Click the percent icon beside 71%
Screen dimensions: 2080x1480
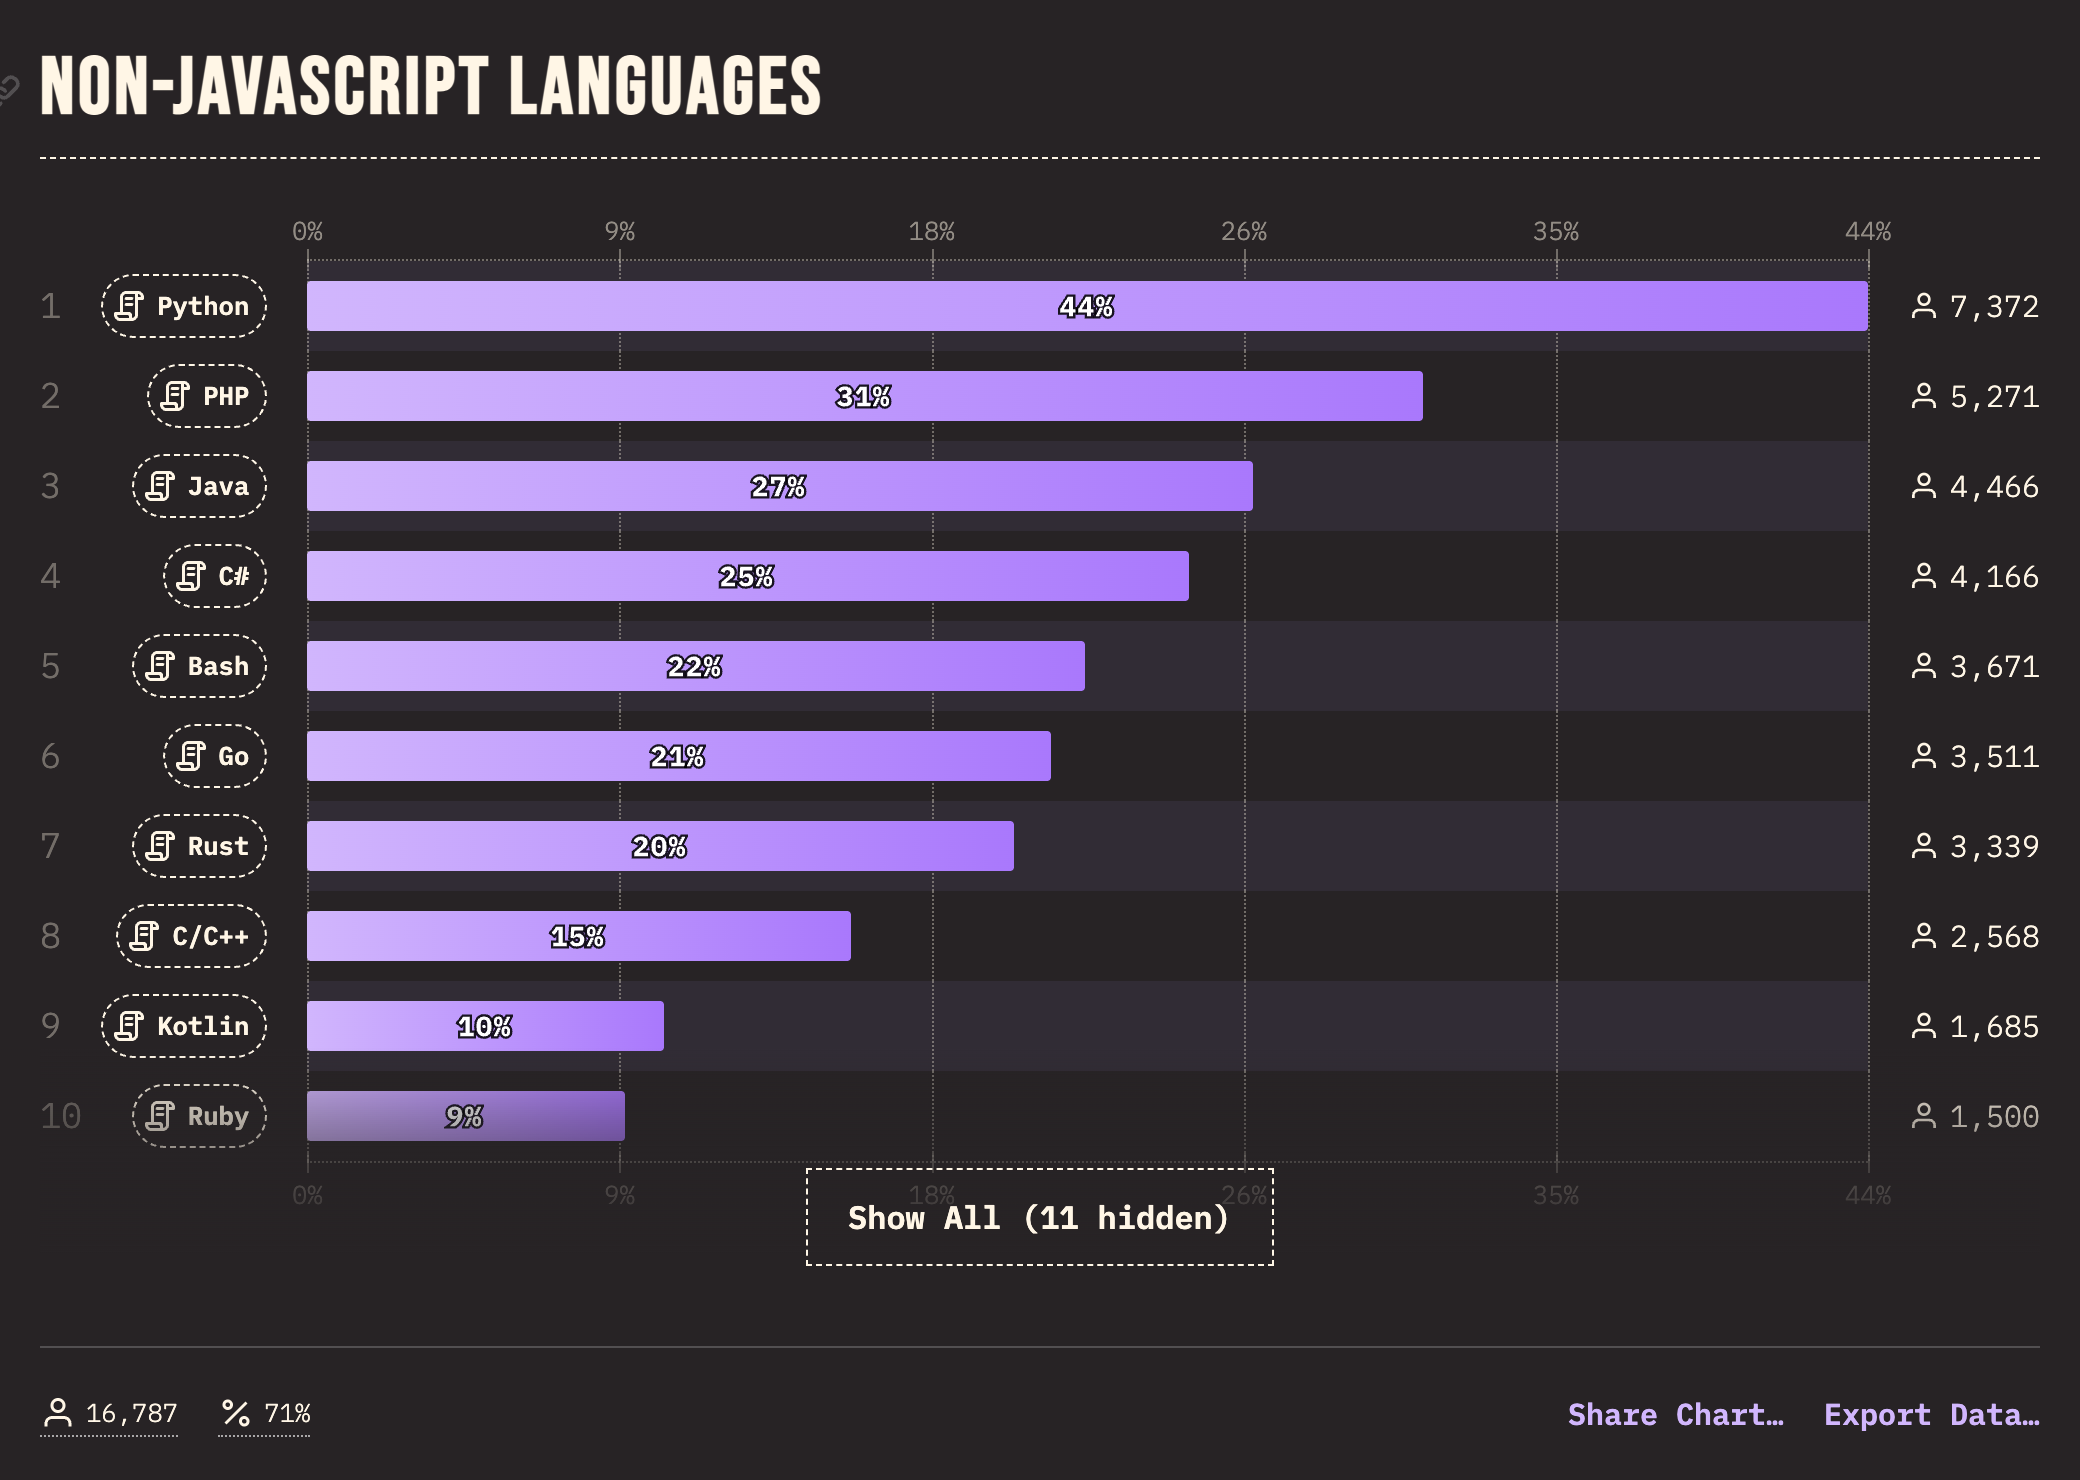(236, 1413)
